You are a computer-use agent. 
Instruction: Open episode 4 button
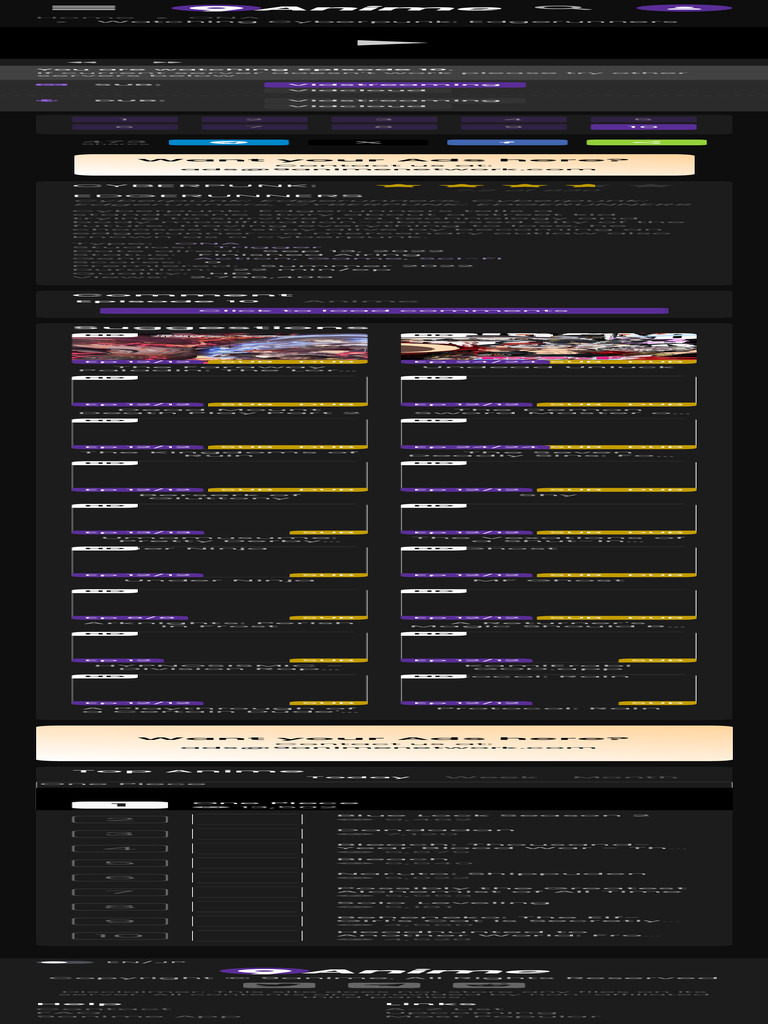click(514, 120)
